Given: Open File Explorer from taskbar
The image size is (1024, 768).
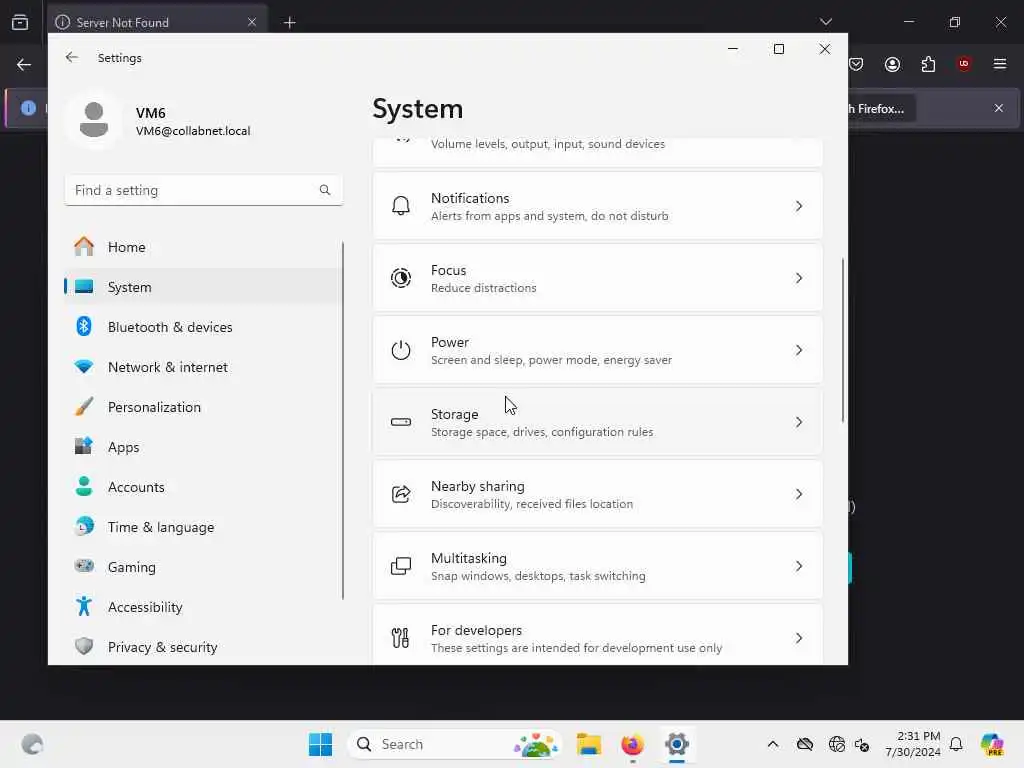Looking at the screenshot, I should coord(588,744).
